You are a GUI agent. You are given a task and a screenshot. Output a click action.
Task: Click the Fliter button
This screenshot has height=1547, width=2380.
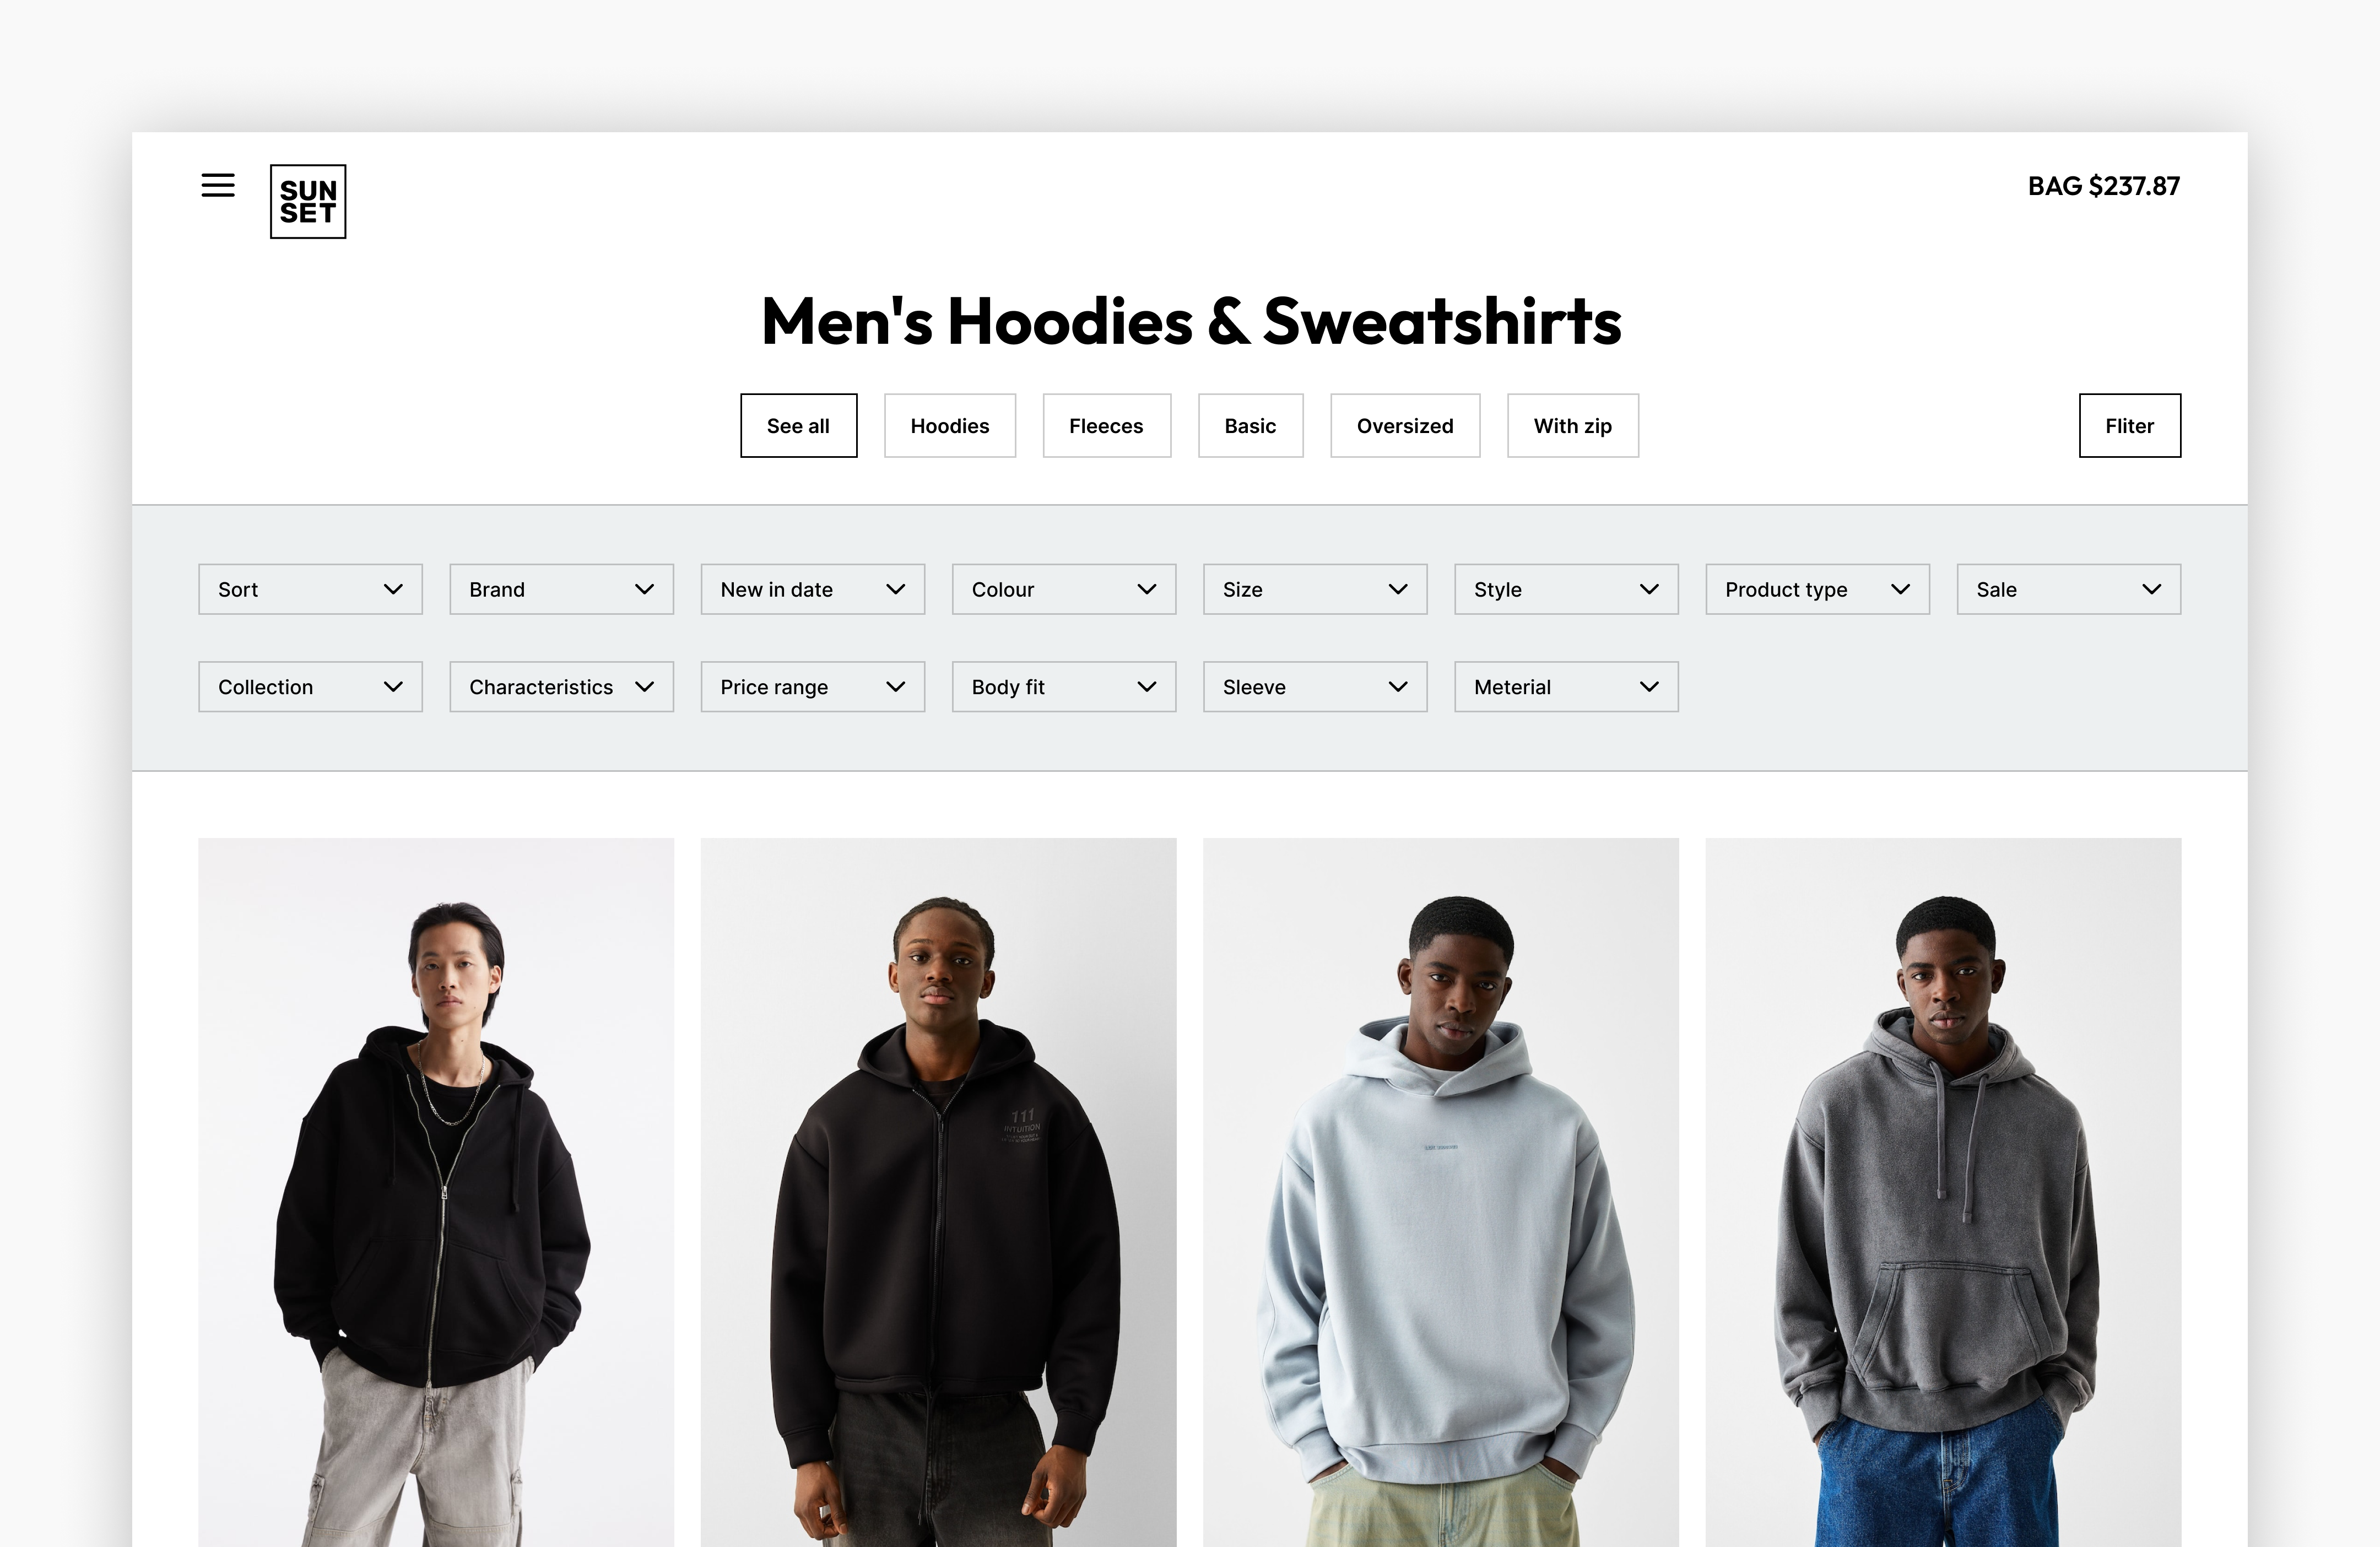click(2130, 426)
